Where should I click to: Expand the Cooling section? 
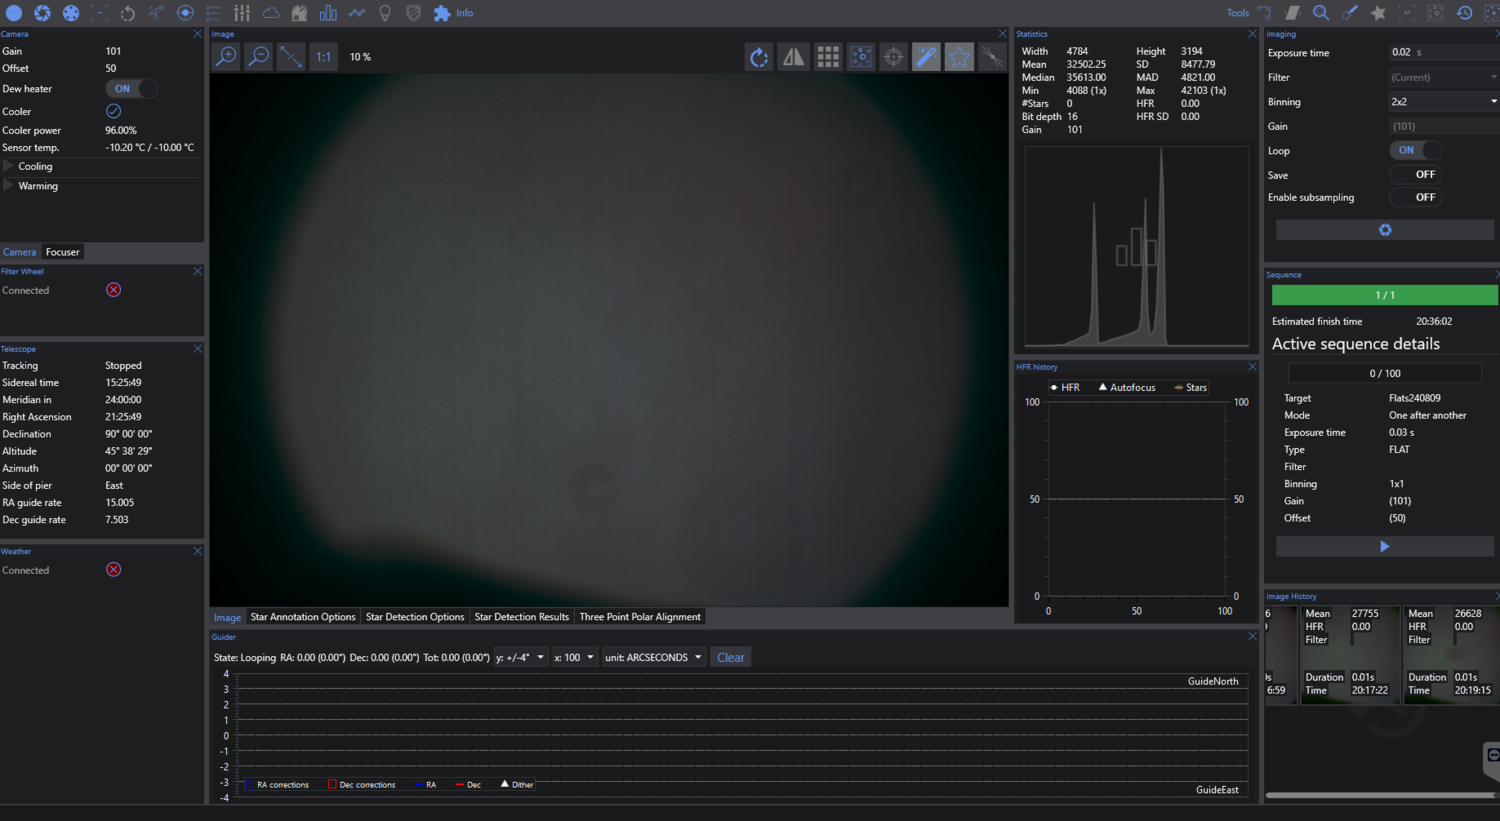tap(35, 167)
